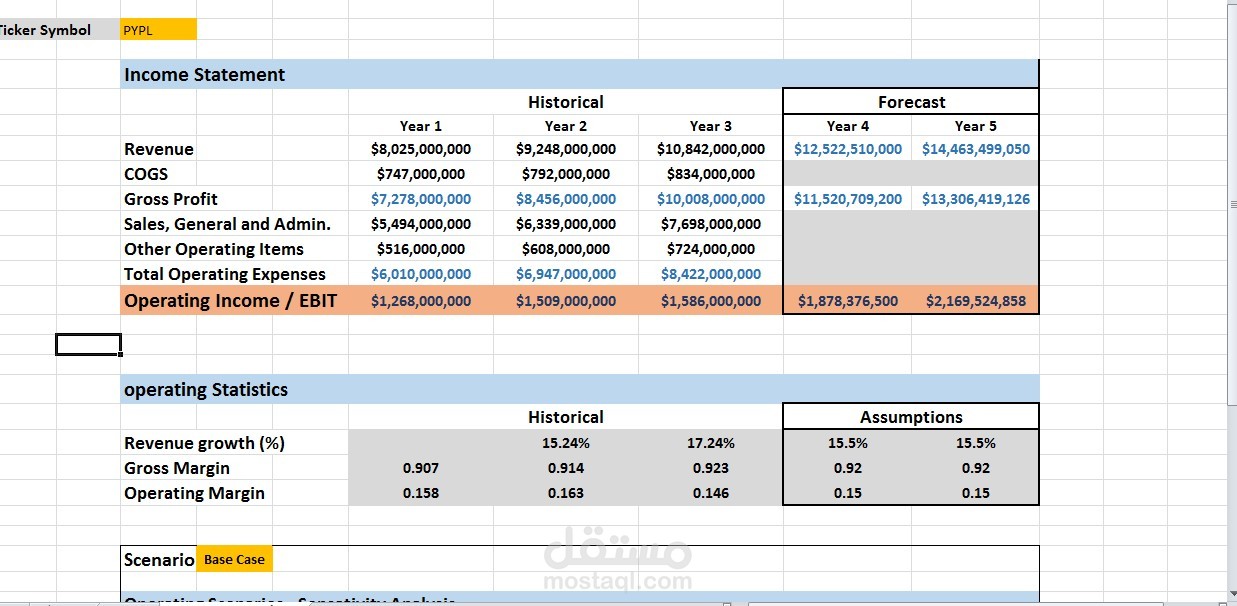Select forecast EBIT $2,169,524,858
This screenshot has width=1237, height=606.
pyautogui.click(x=976, y=301)
